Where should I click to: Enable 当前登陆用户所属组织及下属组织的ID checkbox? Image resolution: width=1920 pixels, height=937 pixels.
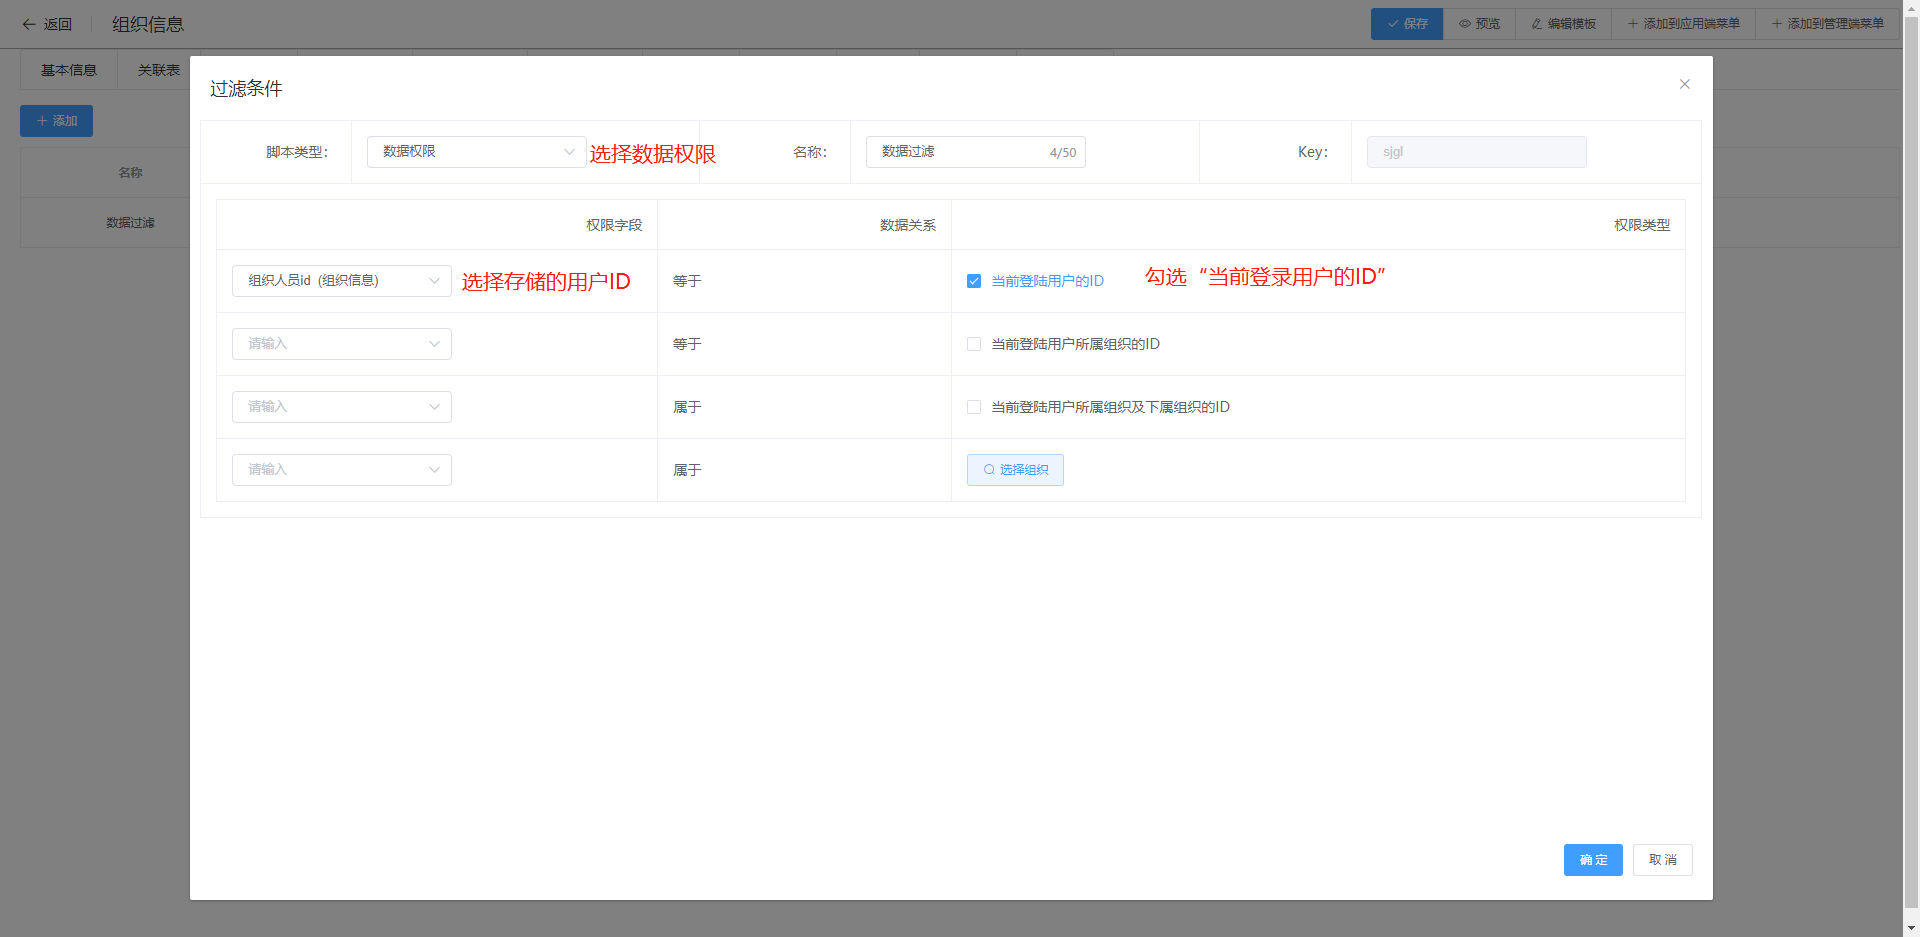click(974, 407)
